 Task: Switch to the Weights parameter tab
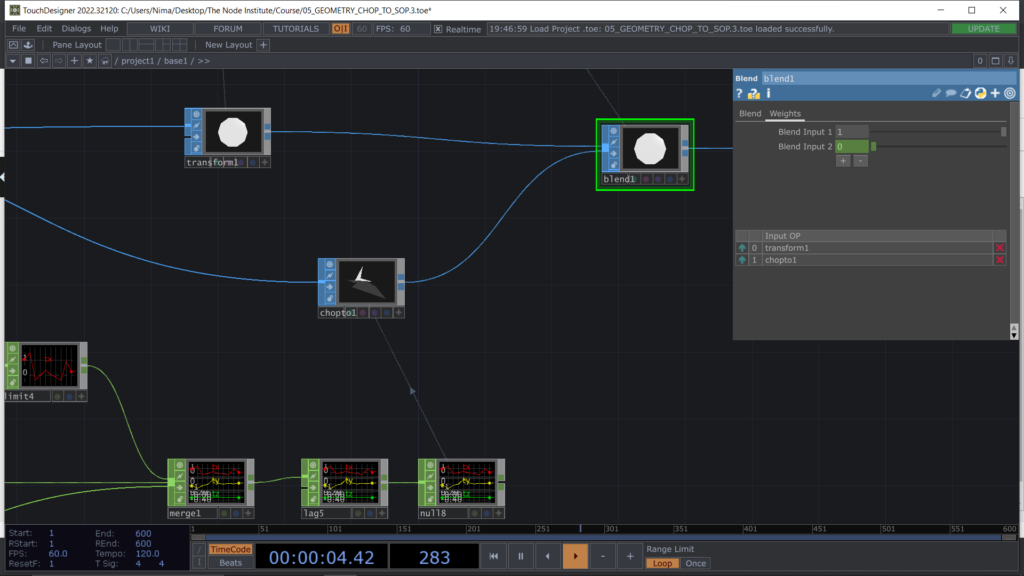[x=785, y=114]
